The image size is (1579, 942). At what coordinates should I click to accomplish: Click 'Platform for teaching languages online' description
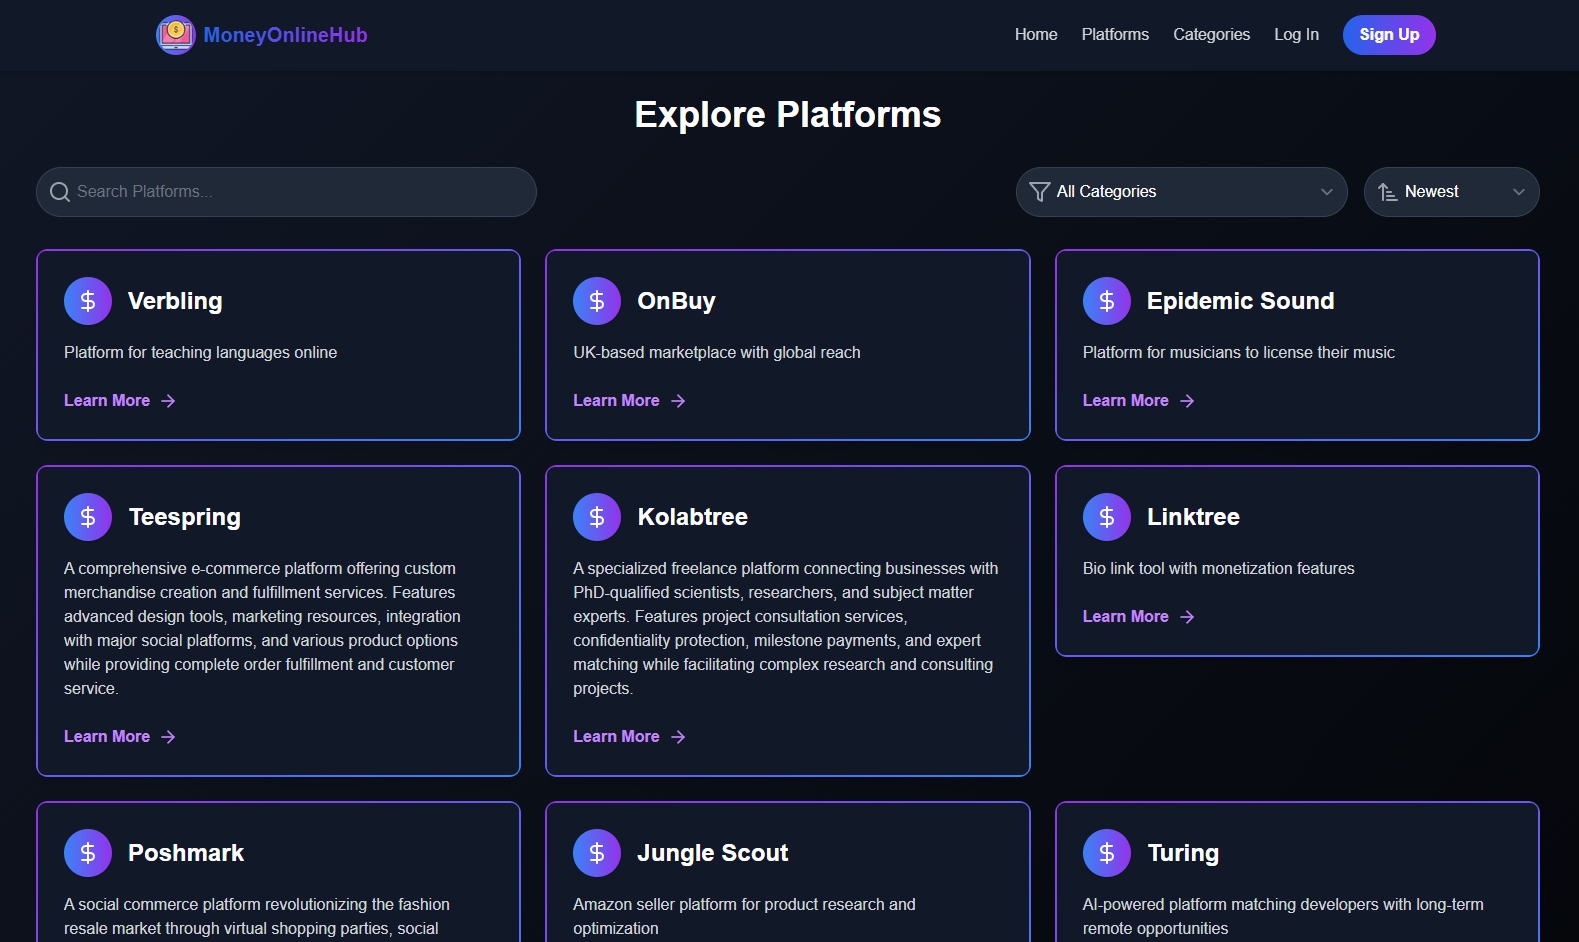coord(200,353)
